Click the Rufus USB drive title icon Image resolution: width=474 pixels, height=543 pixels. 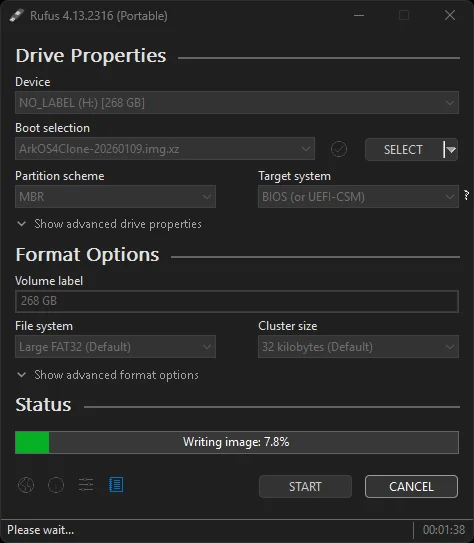point(16,15)
